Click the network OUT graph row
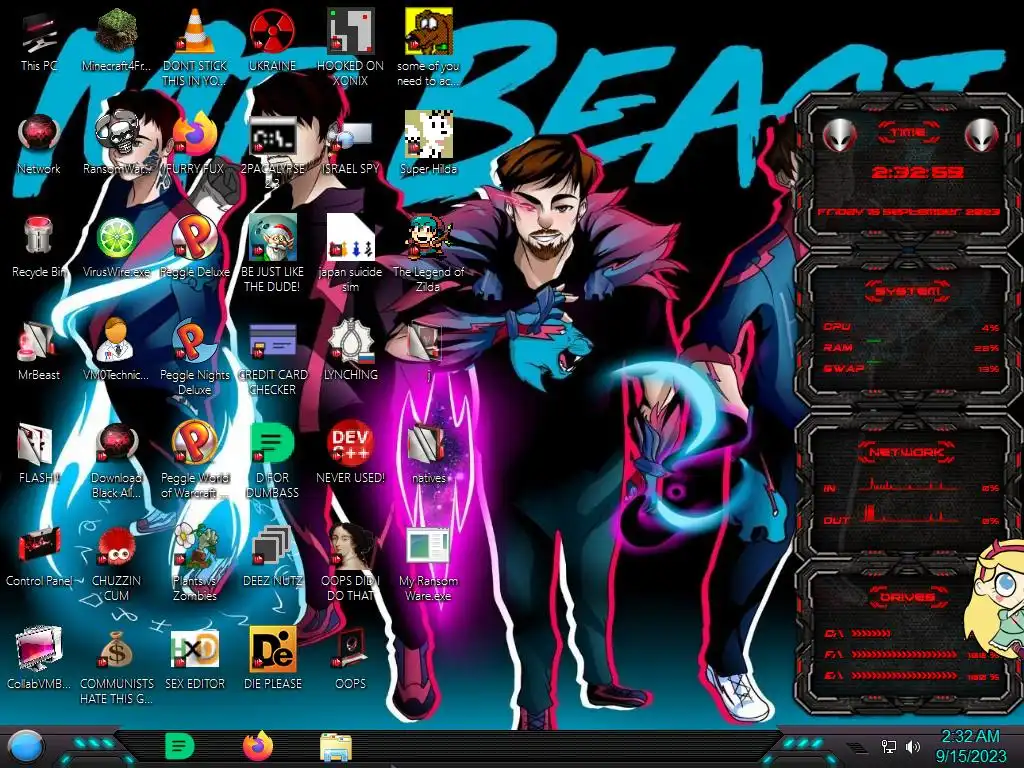The width and height of the screenshot is (1024, 768). pyautogui.click(x=911, y=517)
